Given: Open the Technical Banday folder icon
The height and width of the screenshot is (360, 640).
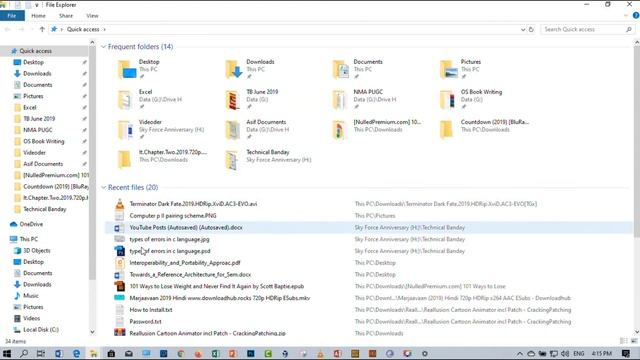Looking at the screenshot, I should pos(232,160).
